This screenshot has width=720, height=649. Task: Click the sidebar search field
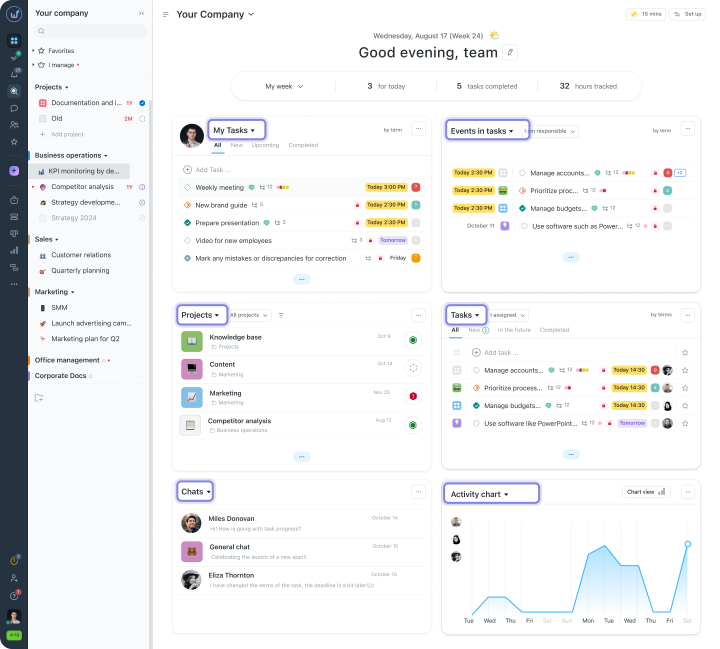pos(90,31)
